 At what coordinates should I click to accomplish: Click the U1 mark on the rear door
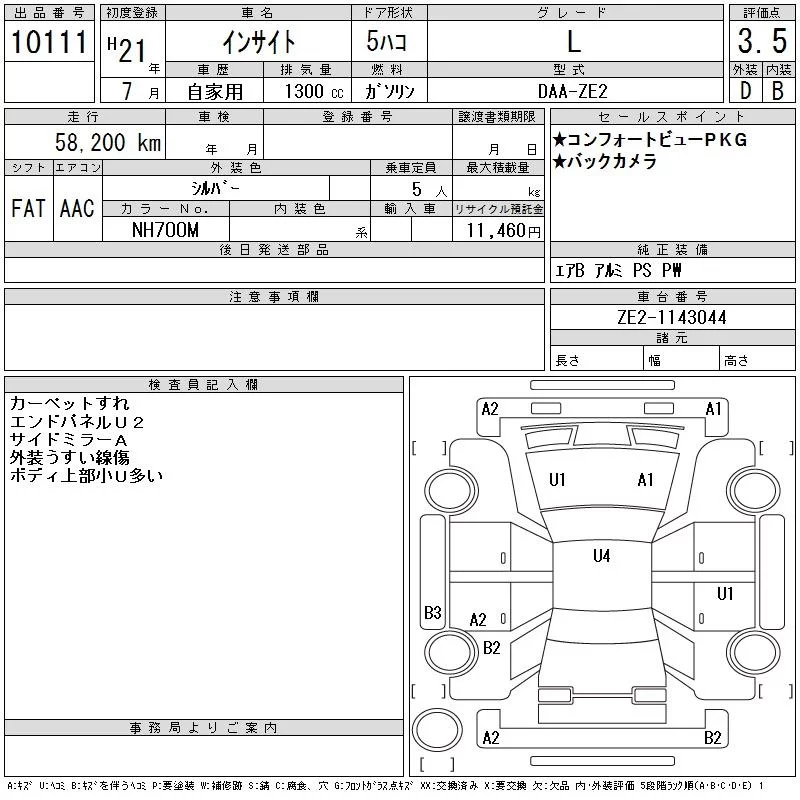(x=725, y=593)
